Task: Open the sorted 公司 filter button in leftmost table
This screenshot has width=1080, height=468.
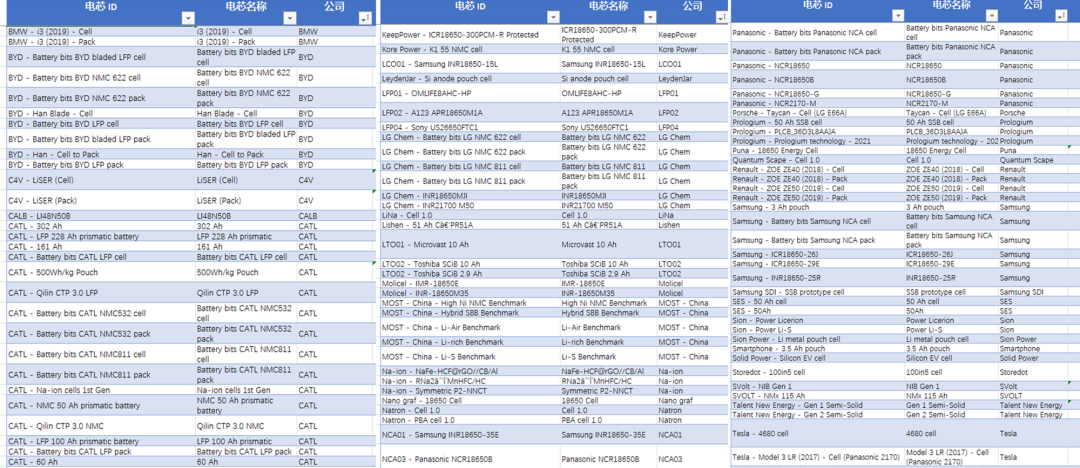Action: click(364, 19)
